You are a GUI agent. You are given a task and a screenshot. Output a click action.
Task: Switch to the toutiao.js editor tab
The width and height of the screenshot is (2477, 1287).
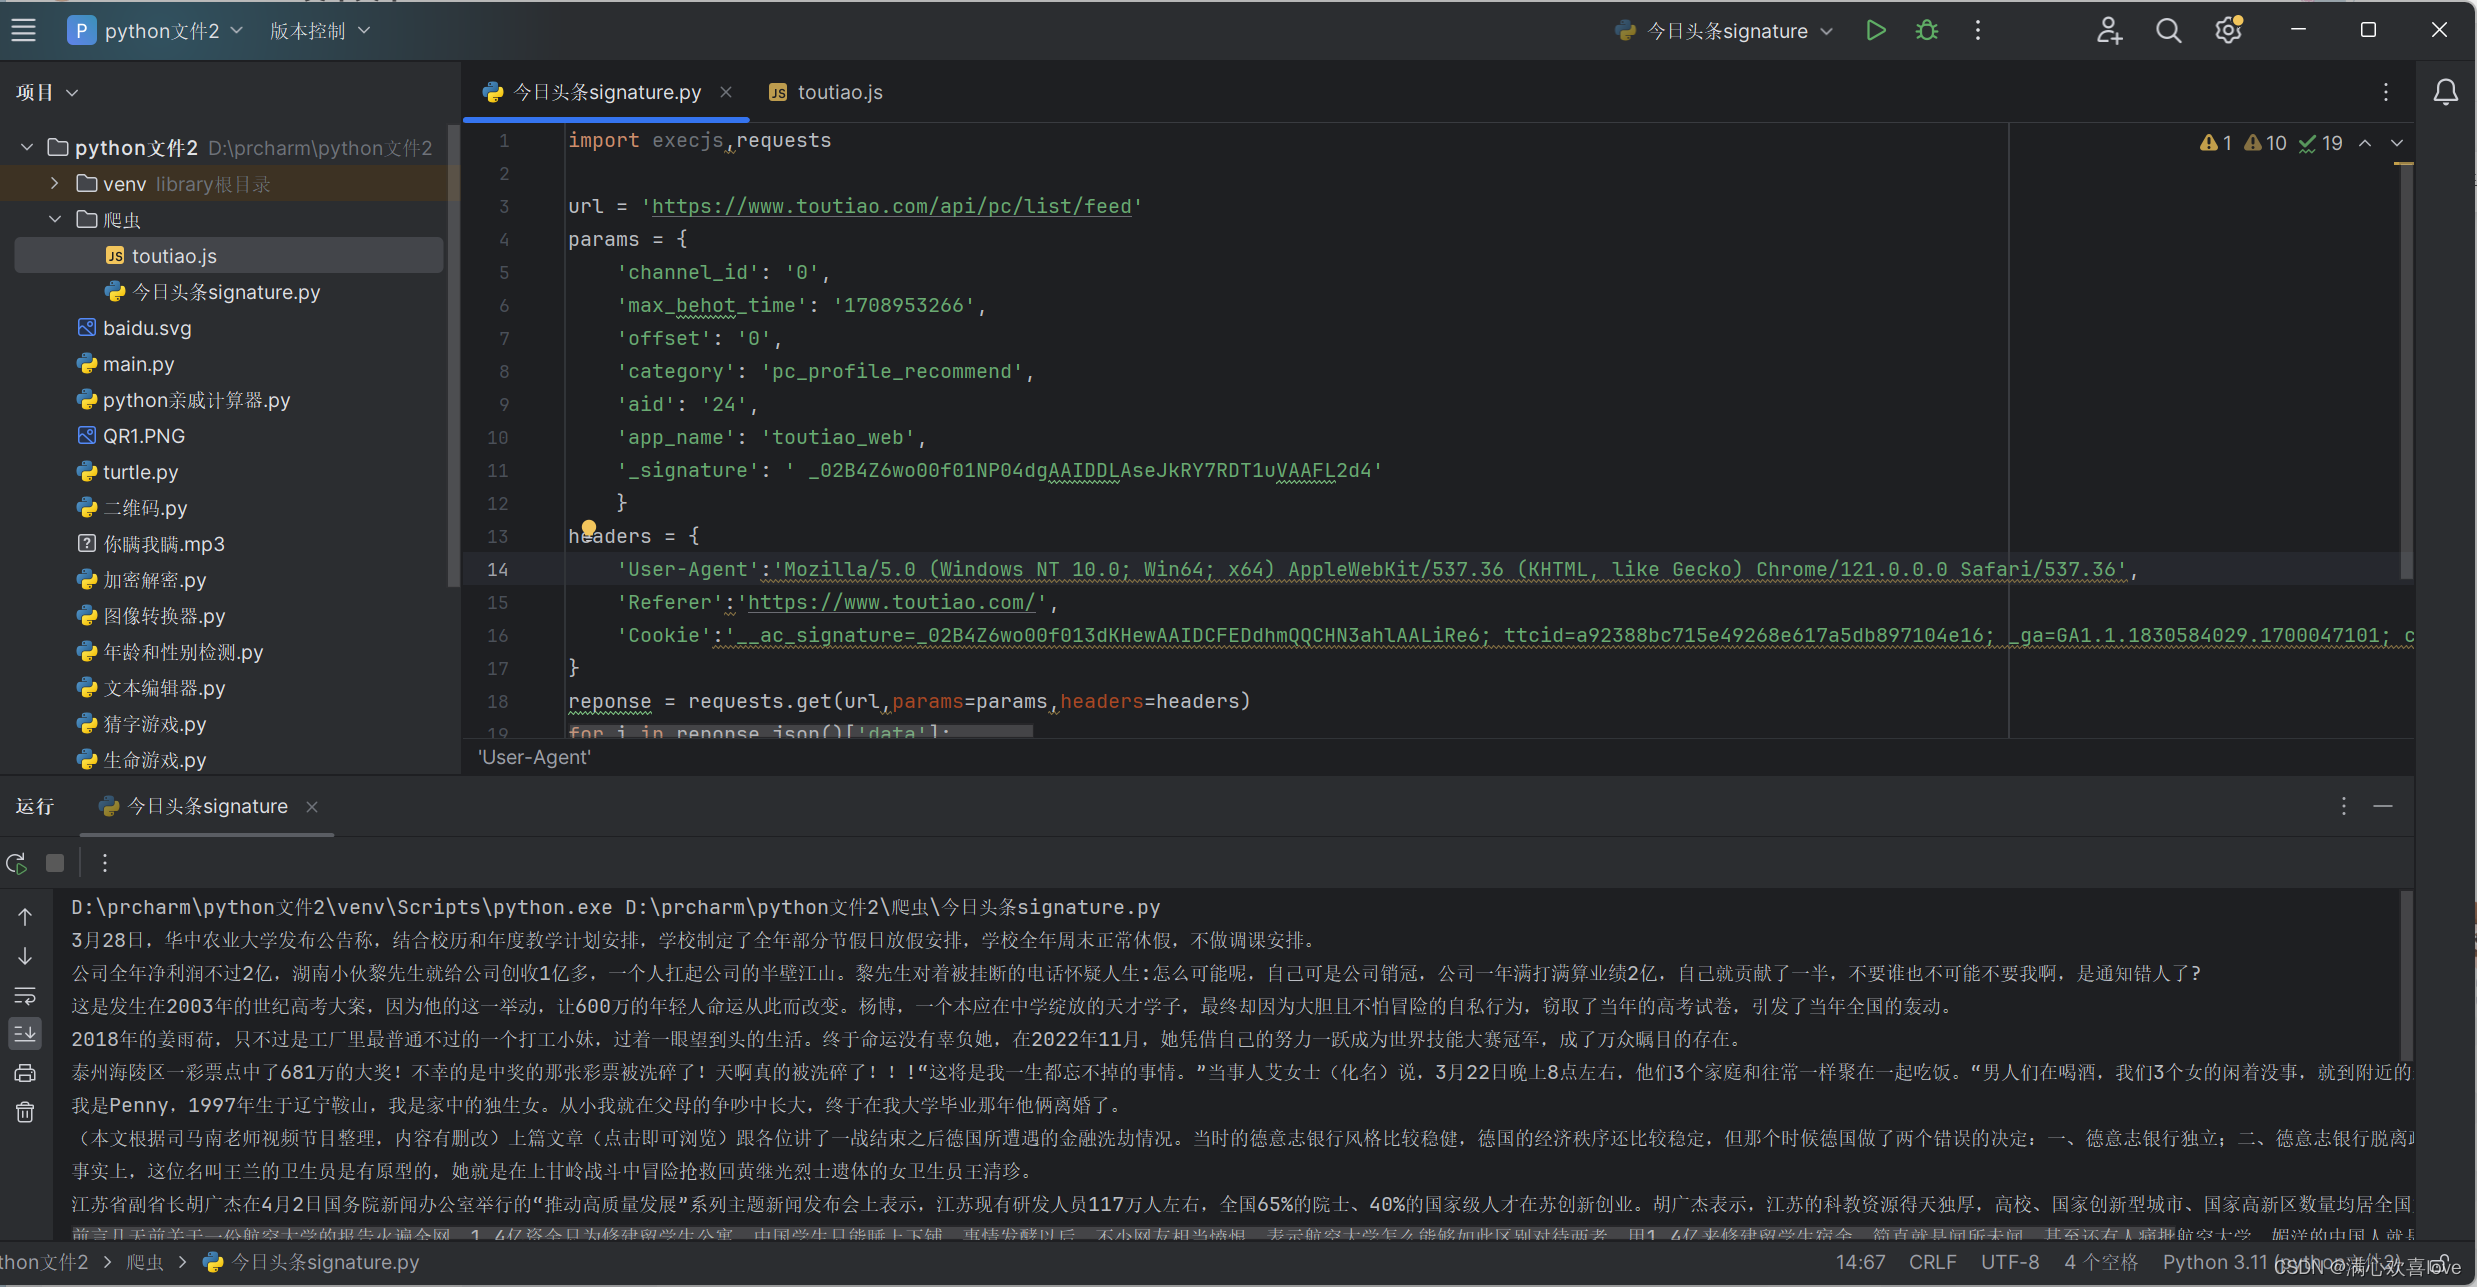[x=826, y=92]
